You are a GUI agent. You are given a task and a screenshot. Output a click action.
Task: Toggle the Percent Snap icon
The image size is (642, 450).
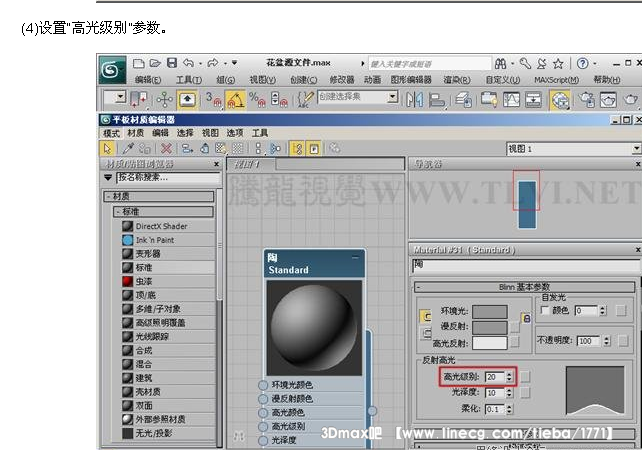click(257, 99)
